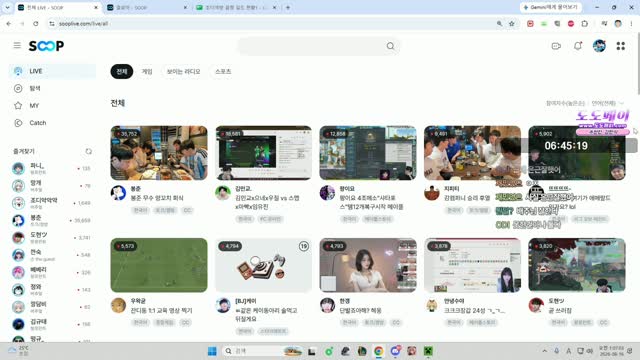The width and height of the screenshot is (640, 360).
Task: Click 봉준's avatar under first stream card
Action: (118, 193)
